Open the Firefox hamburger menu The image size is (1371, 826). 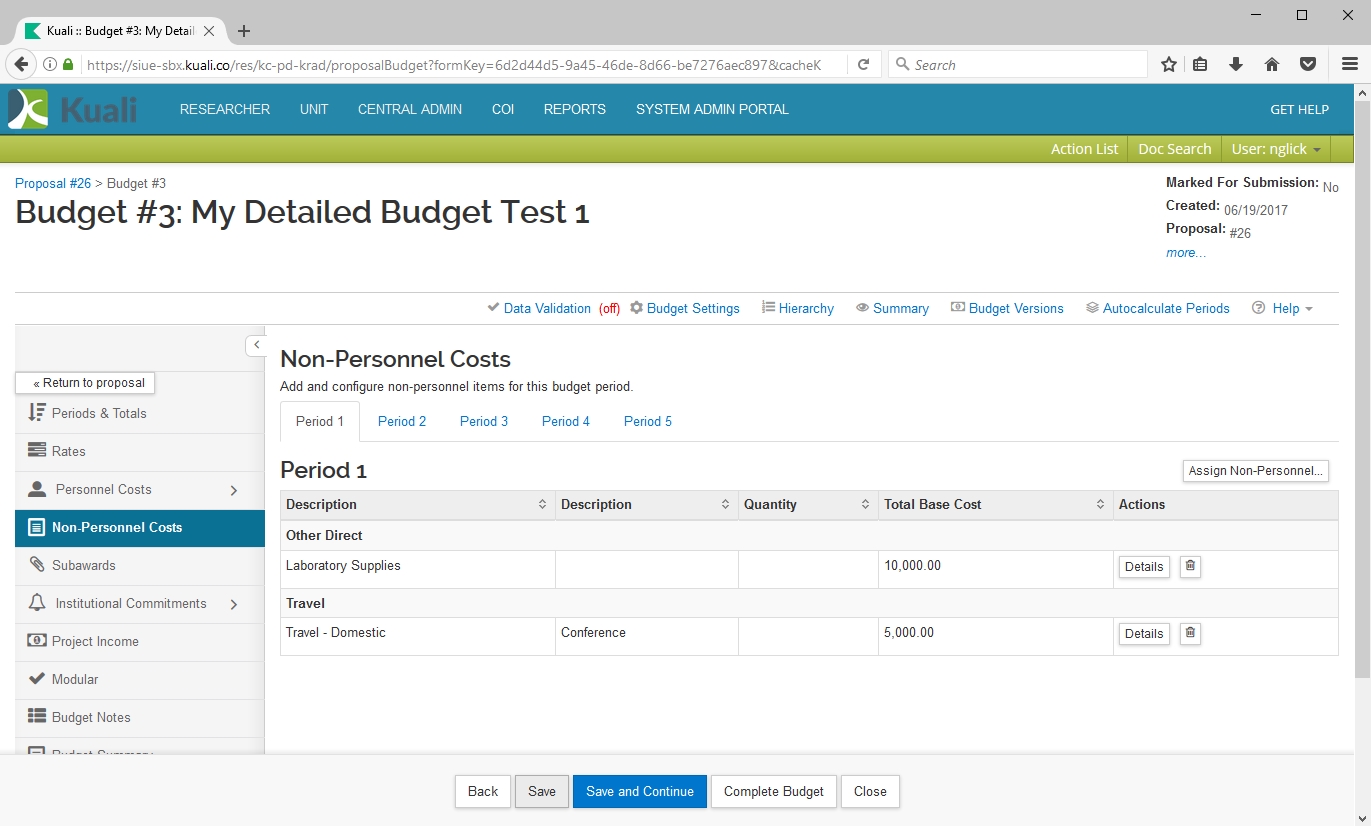1349,65
